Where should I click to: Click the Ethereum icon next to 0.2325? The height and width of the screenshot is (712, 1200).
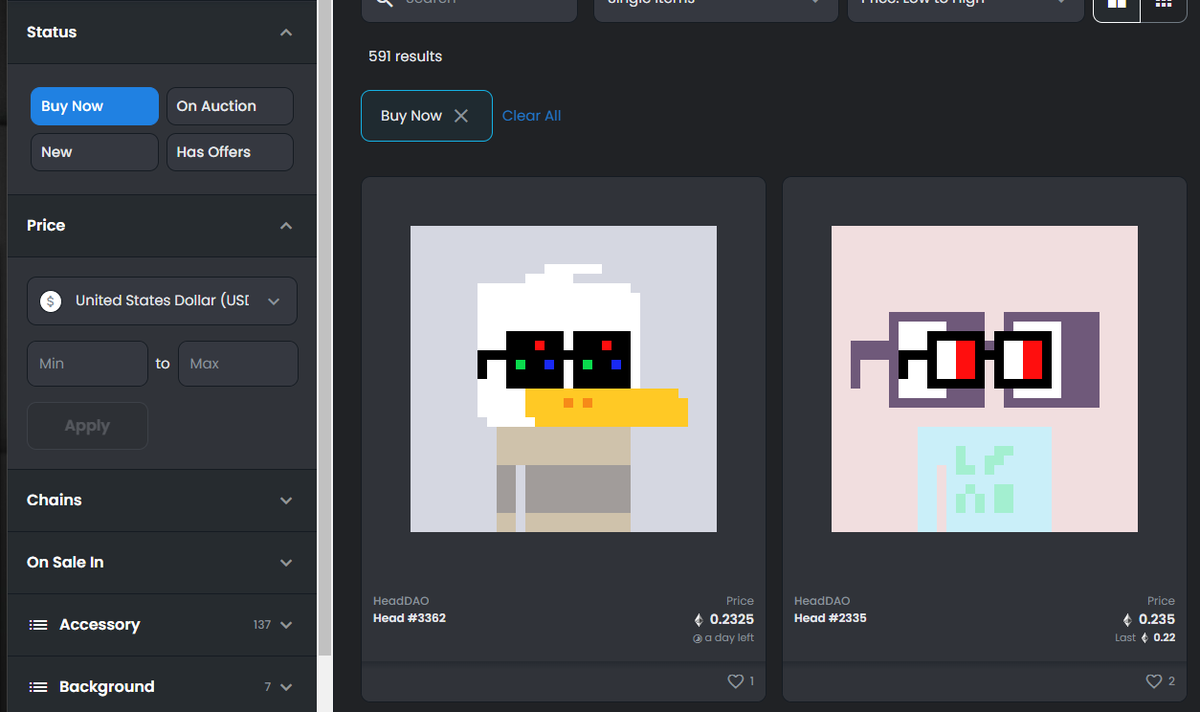699,620
